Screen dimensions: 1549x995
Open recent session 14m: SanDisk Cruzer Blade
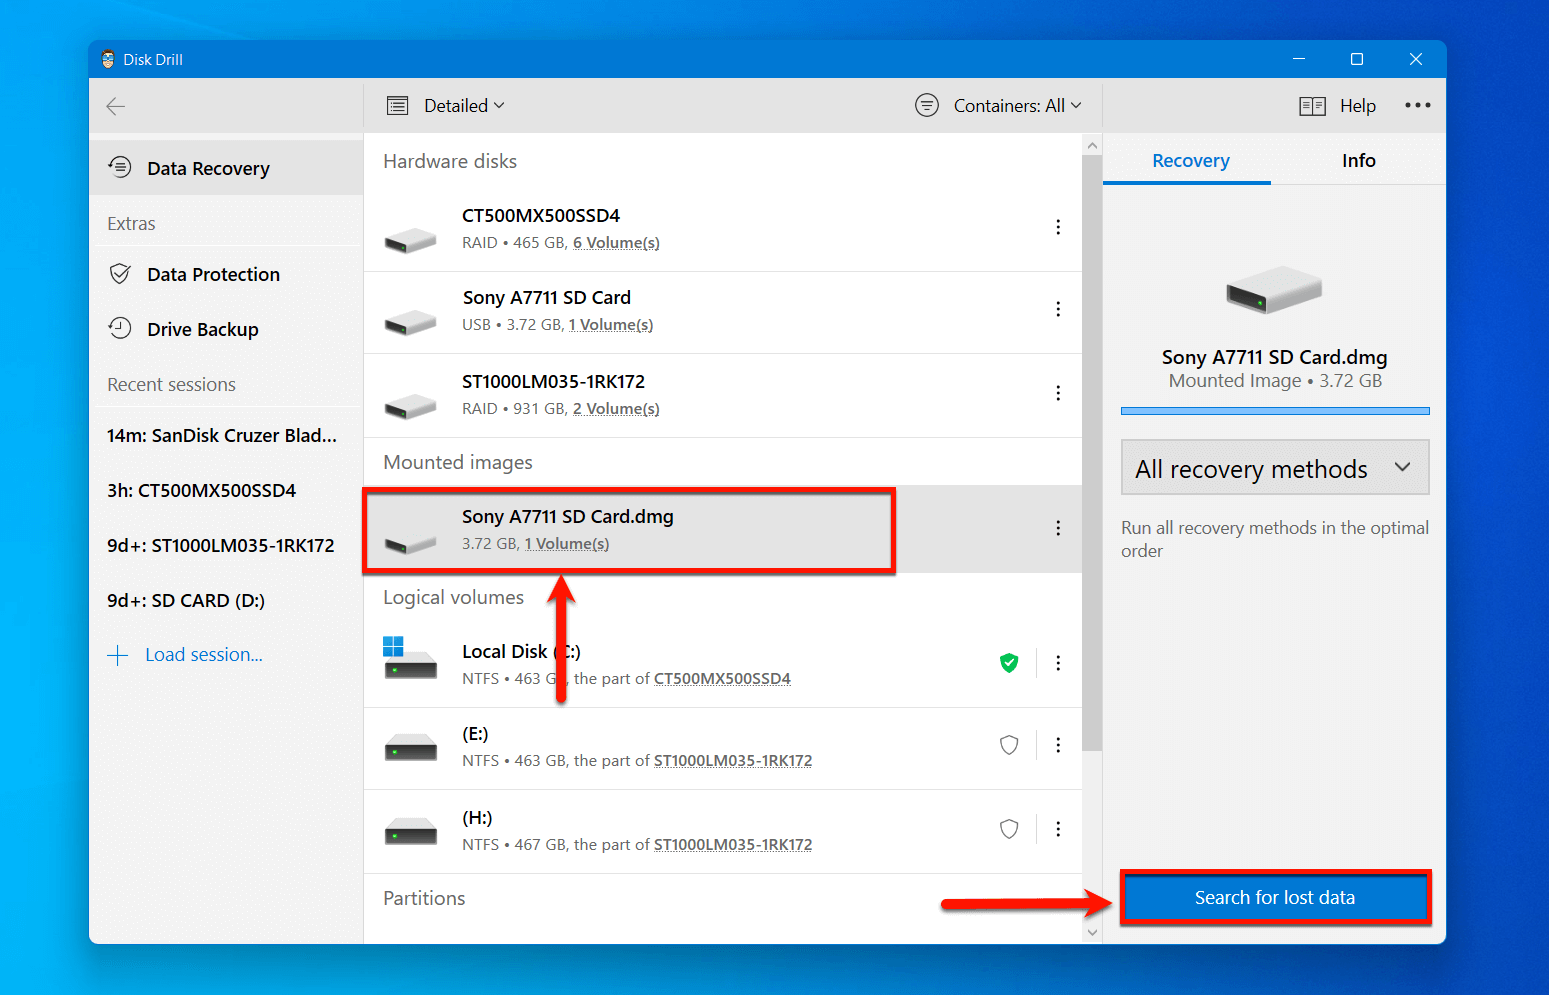(222, 435)
